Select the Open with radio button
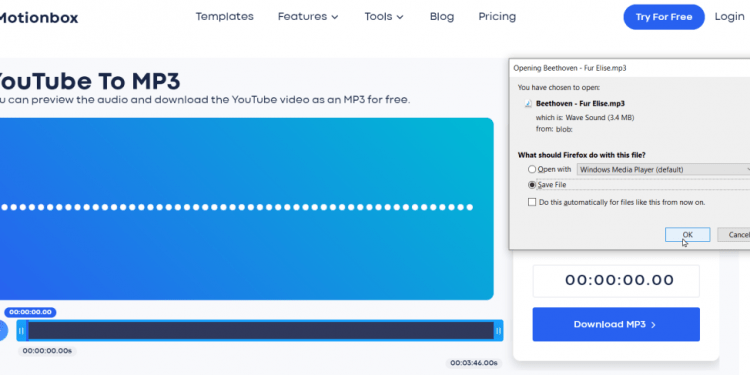This screenshot has height=375, width=750. pos(532,169)
